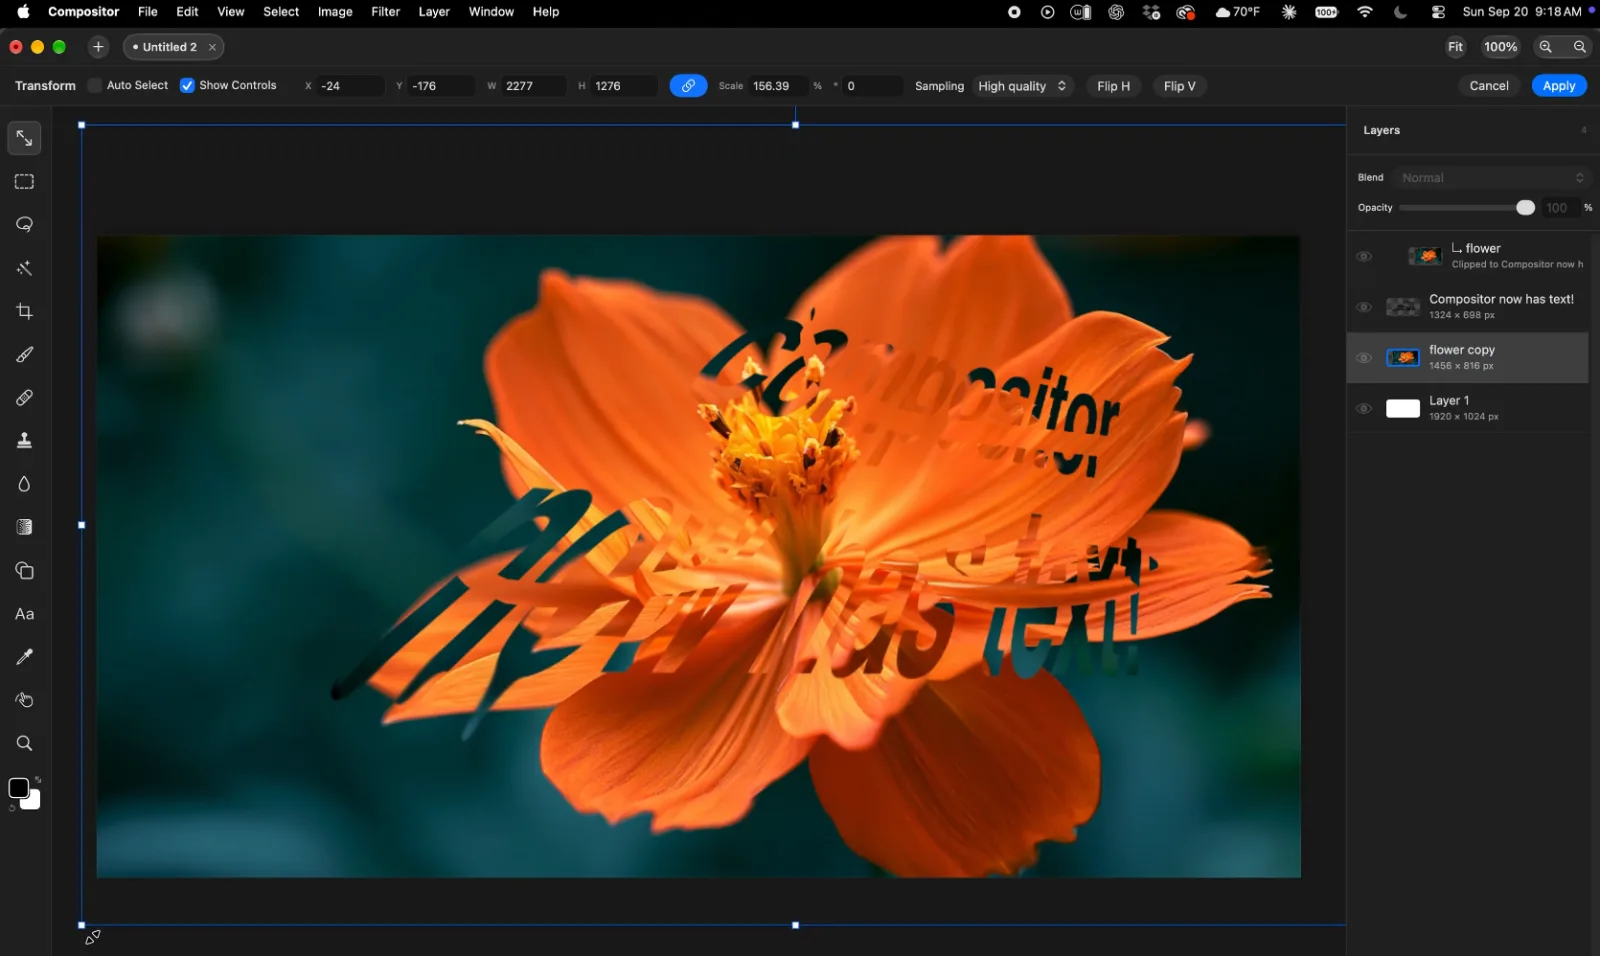Hide the clipped flower layer

tap(1363, 257)
